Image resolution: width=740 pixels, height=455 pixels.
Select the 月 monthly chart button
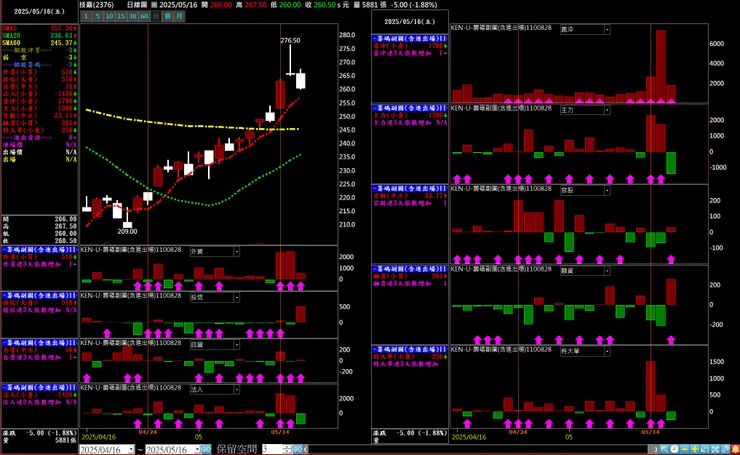click(x=179, y=16)
